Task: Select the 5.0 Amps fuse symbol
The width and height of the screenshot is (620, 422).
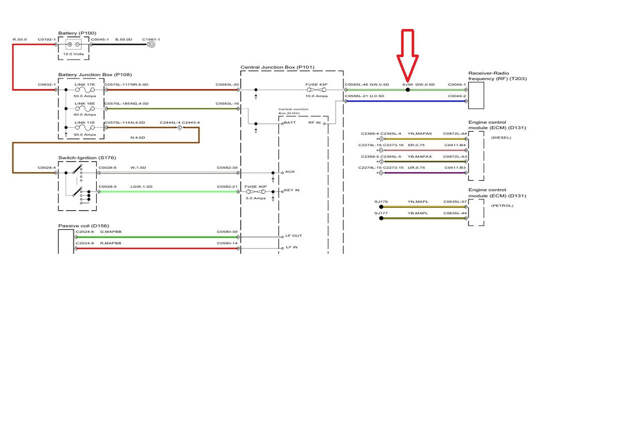Action: tap(256, 192)
